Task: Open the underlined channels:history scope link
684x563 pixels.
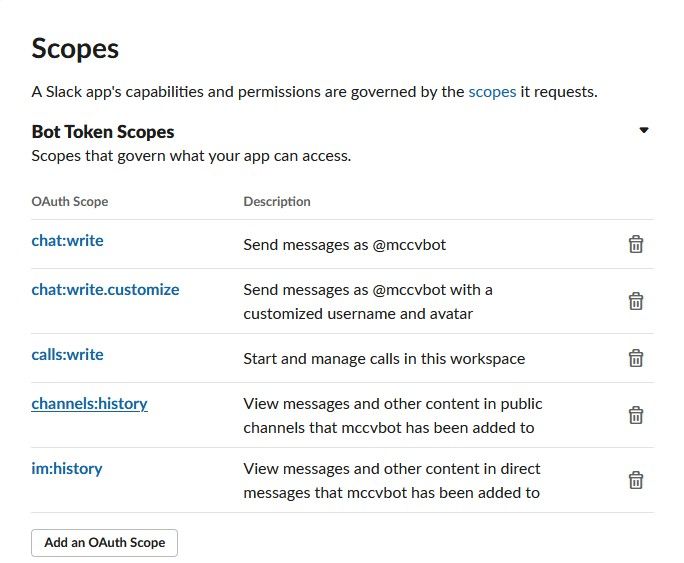Action: click(x=89, y=404)
